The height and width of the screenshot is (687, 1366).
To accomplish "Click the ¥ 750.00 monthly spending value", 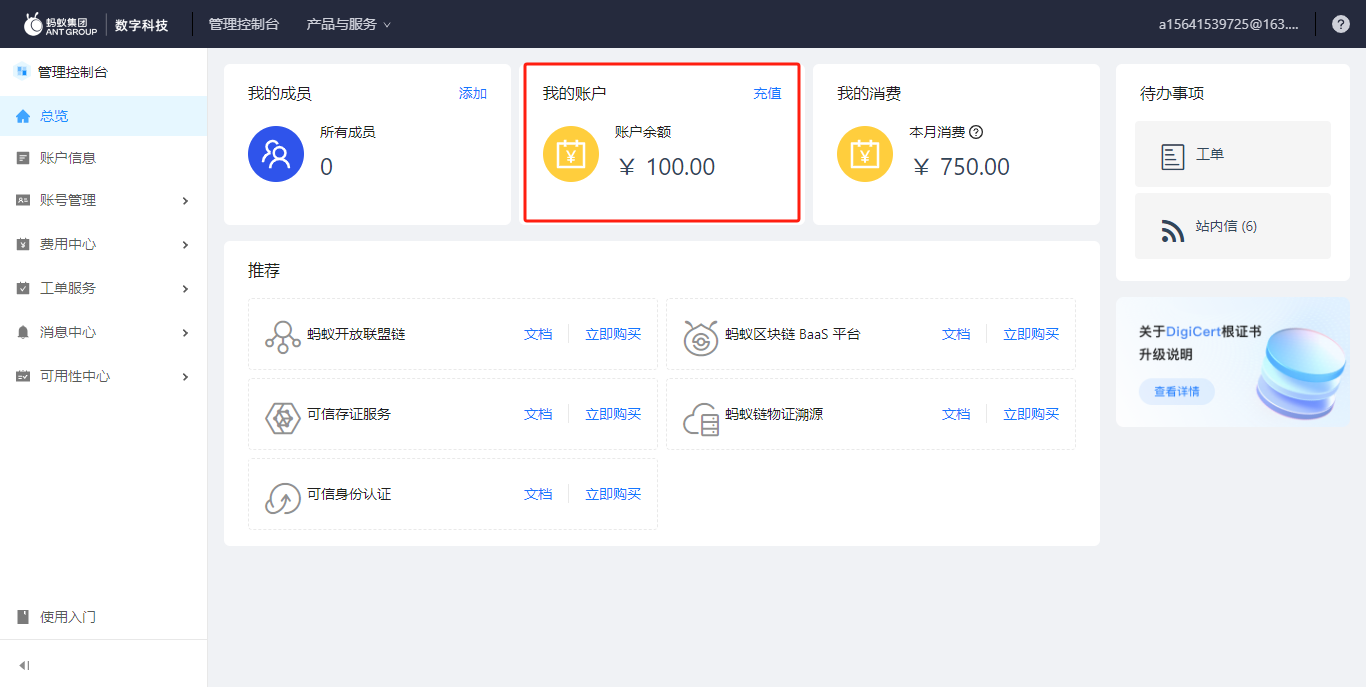I will 961,167.
